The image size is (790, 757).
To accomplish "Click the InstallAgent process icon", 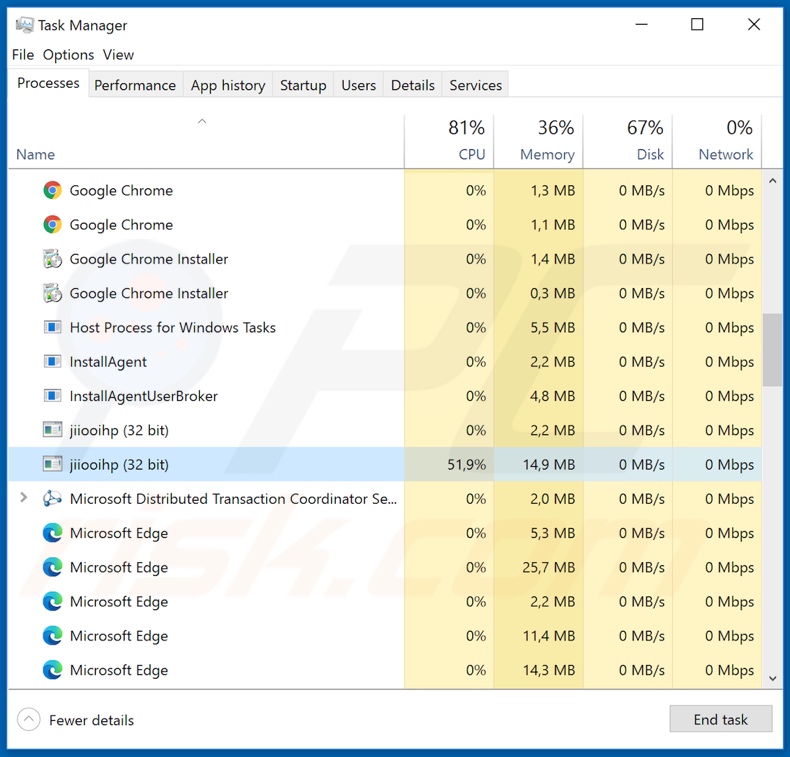I will coord(52,362).
